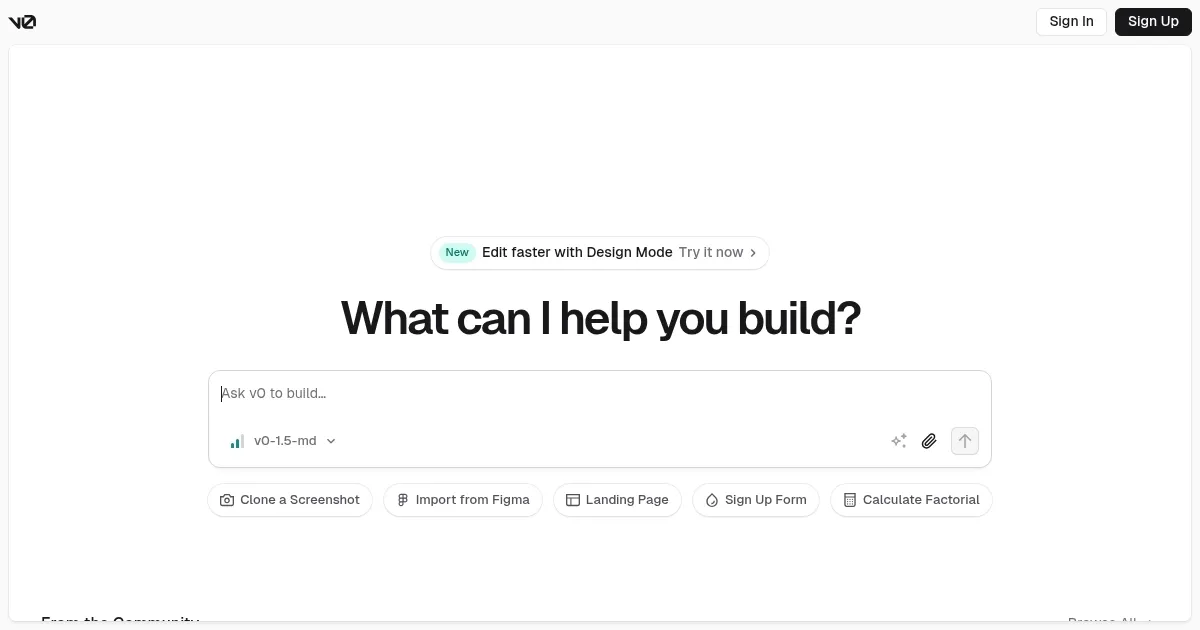Click the droplet icon beside Sign Up Form

(712, 499)
